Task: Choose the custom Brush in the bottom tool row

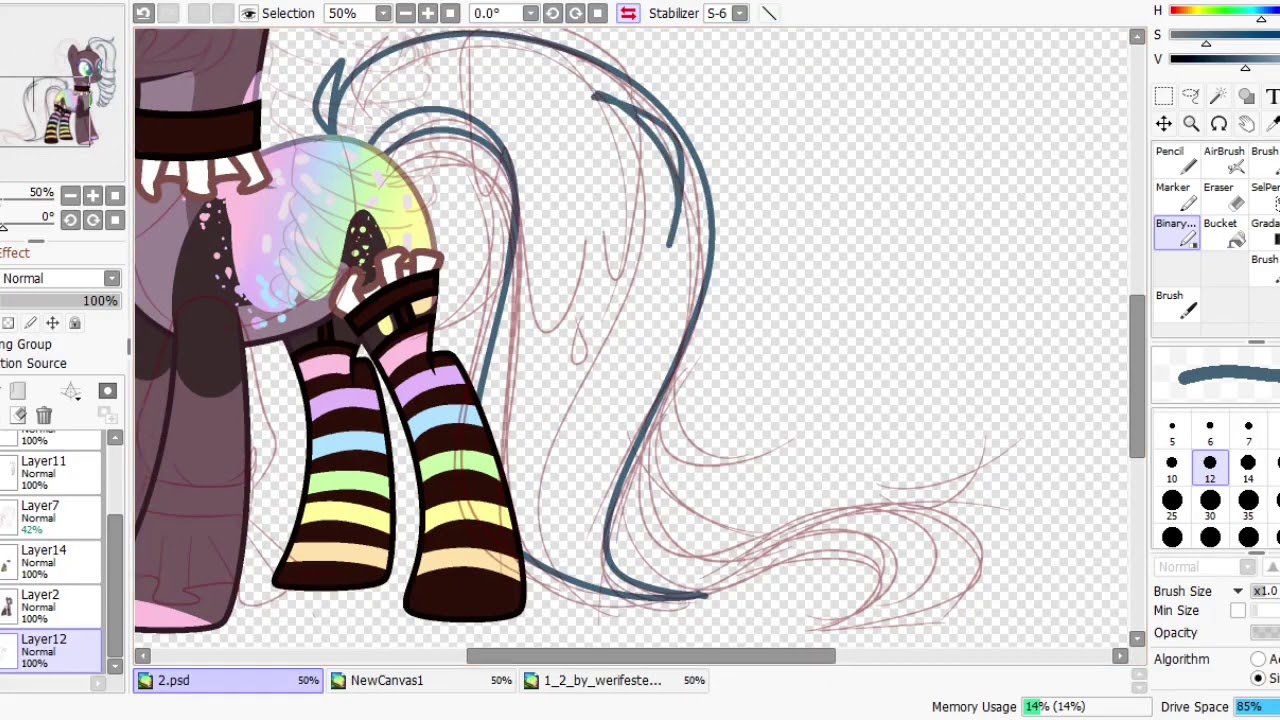Action: [x=1176, y=304]
